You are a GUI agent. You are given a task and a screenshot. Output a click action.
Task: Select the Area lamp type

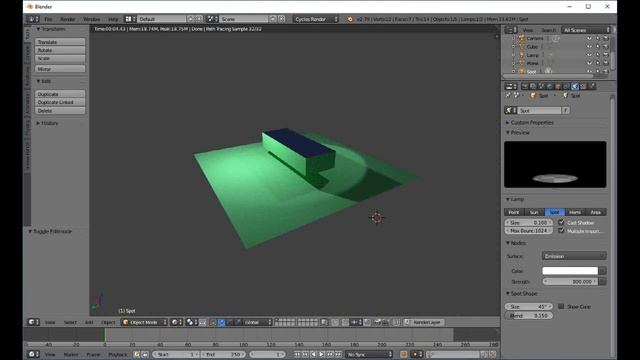tap(596, 212)
